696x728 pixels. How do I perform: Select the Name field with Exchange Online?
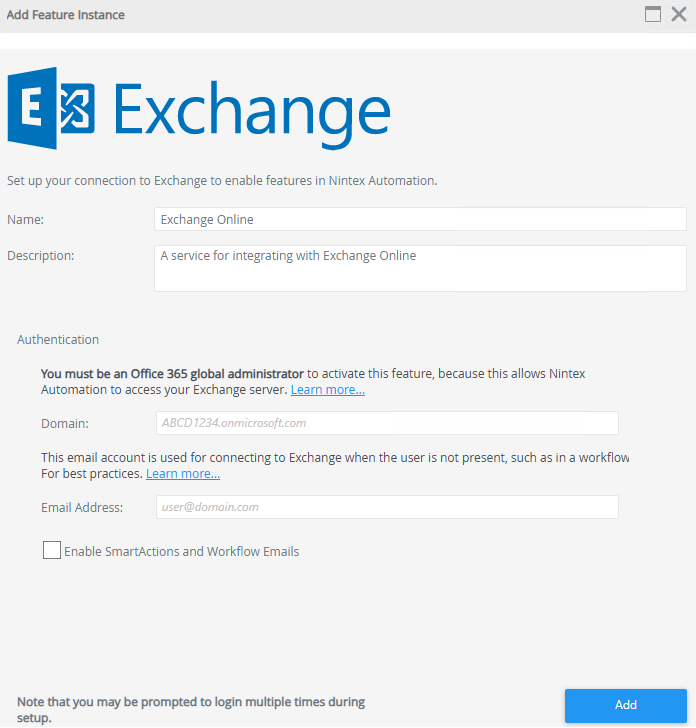point(420,219)
